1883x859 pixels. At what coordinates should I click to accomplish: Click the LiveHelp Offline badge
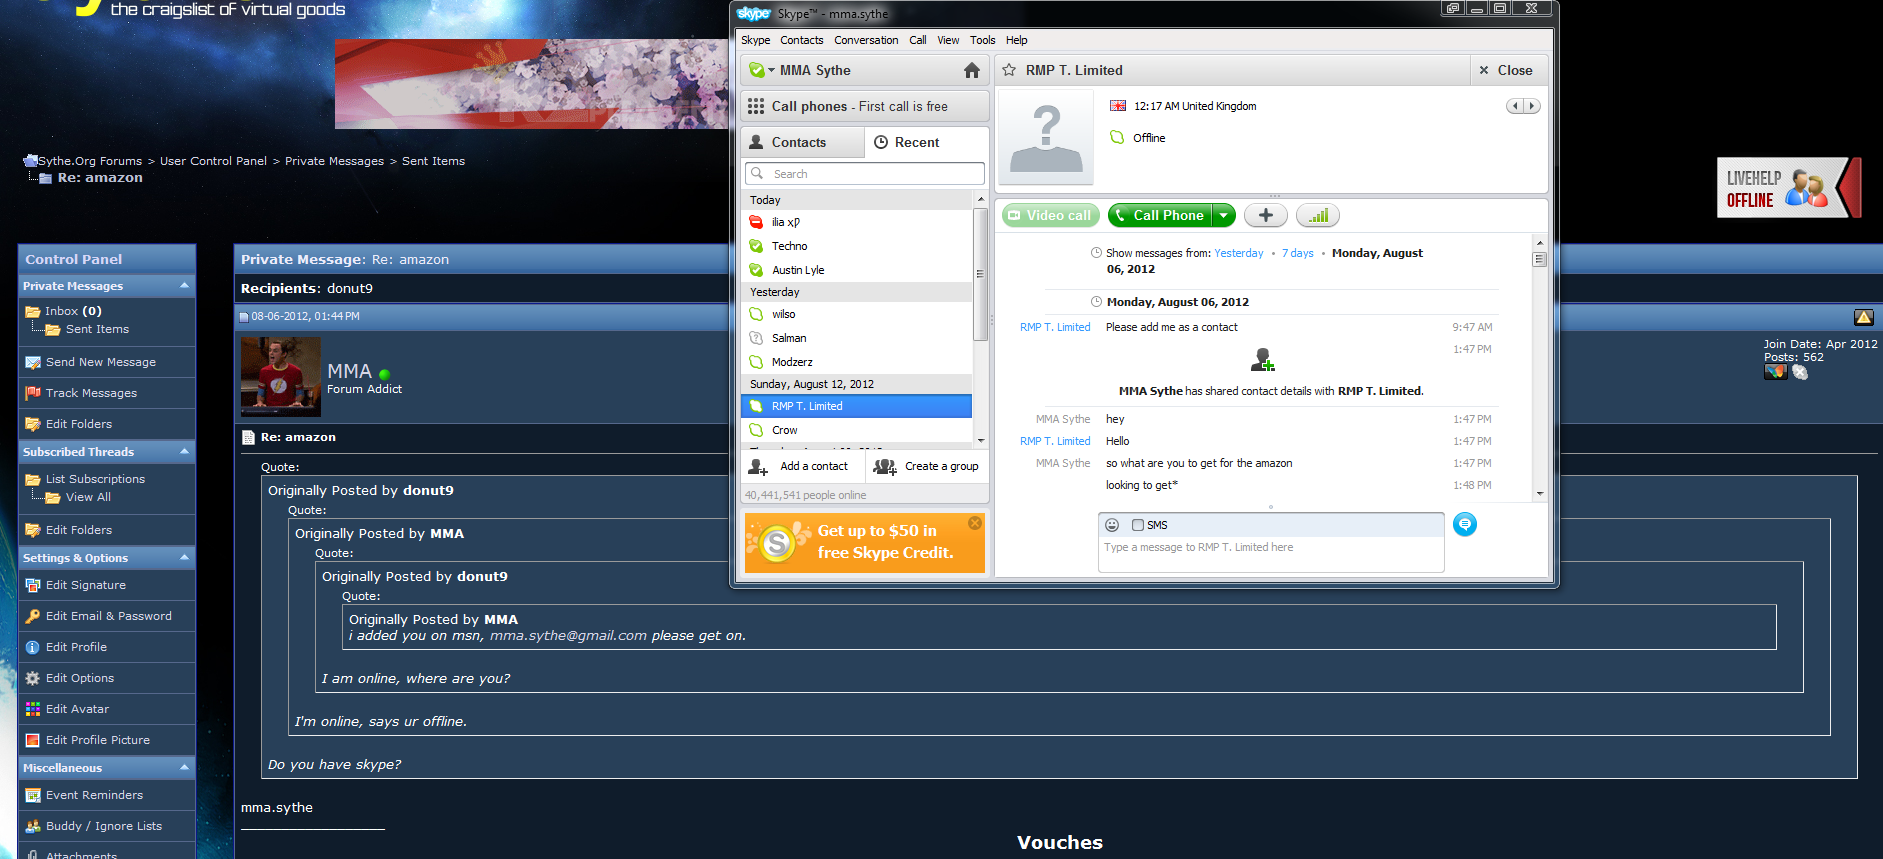coord(1789,188)
